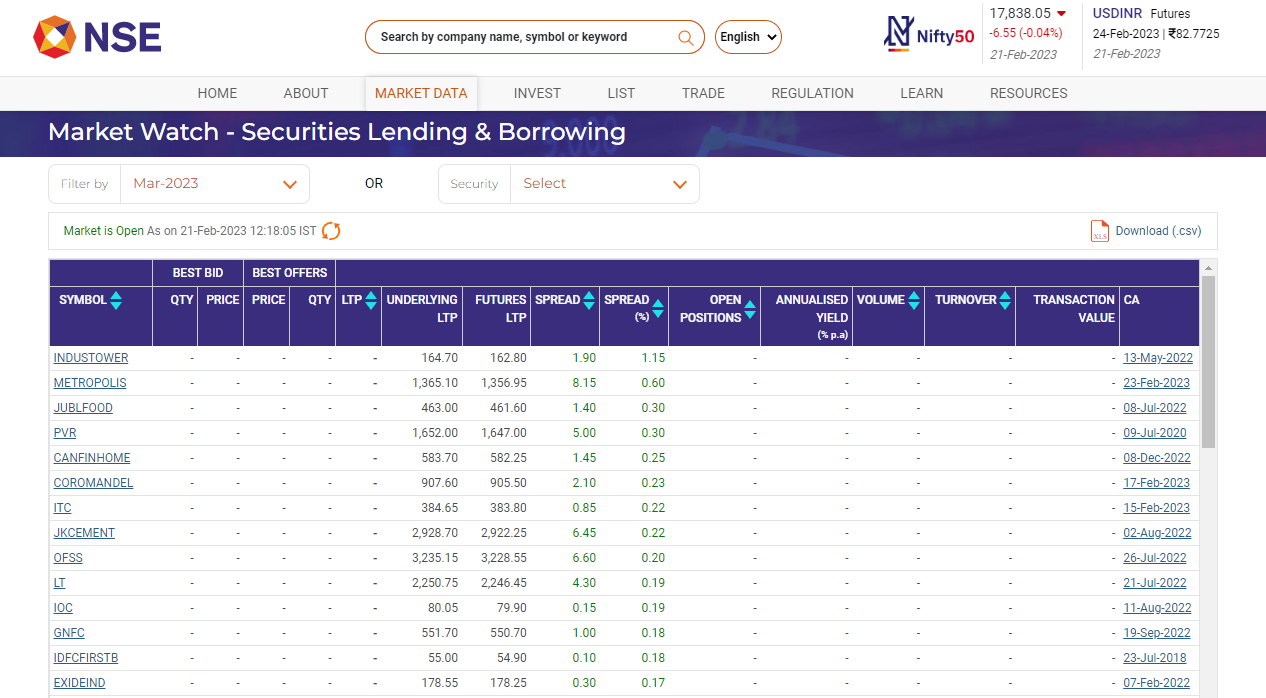
Task: Open the IDFCFIRSTB symbol link
Action: pos(86,658)
